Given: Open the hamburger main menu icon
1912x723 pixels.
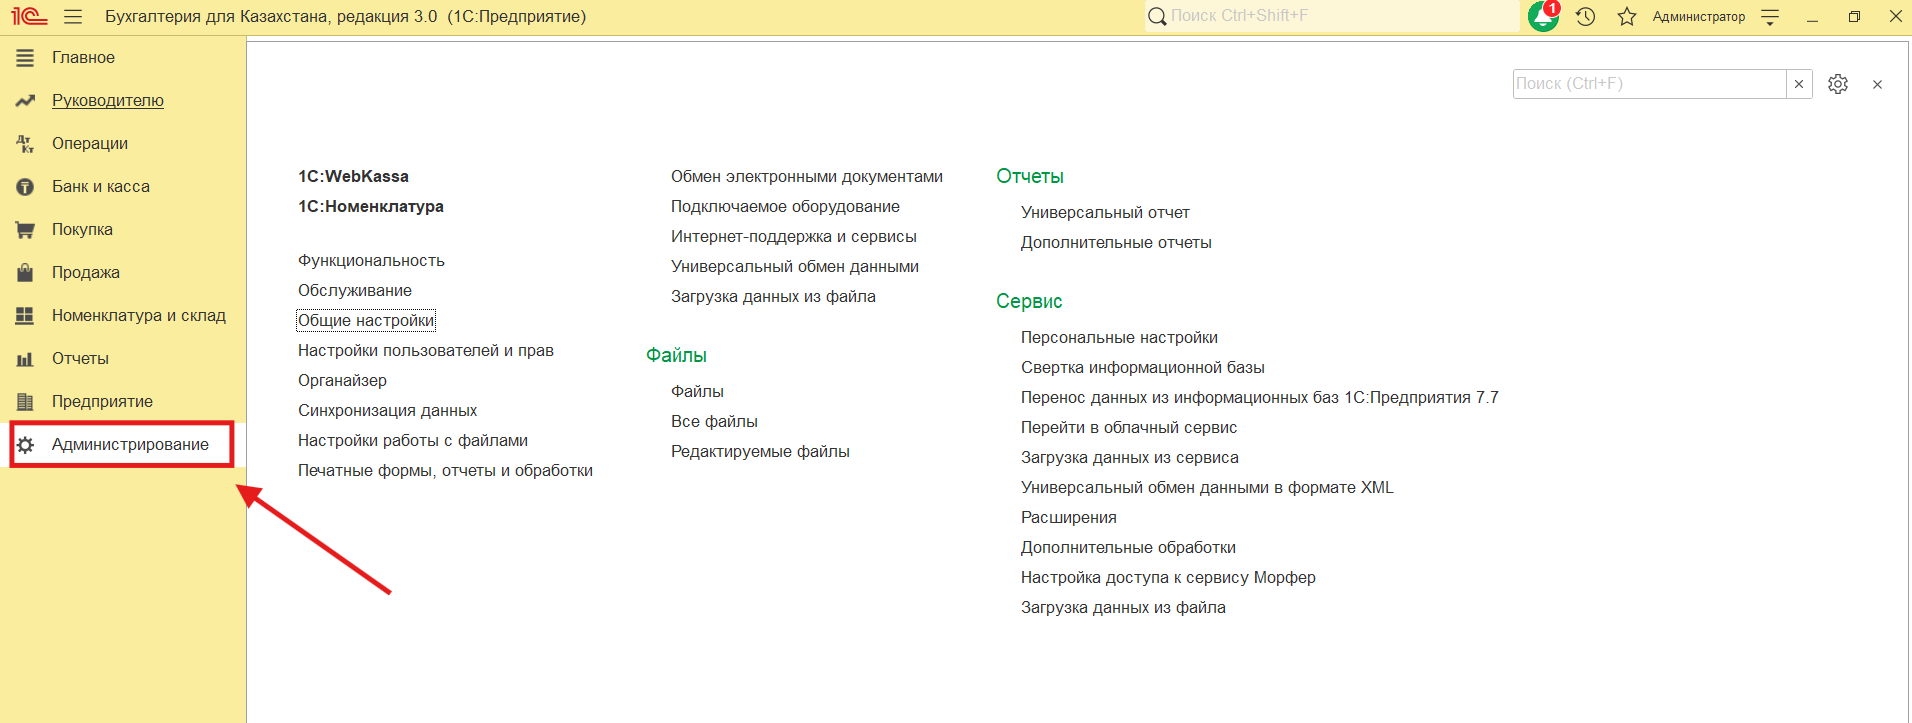Looking at the screenshot, I should 72,17.
